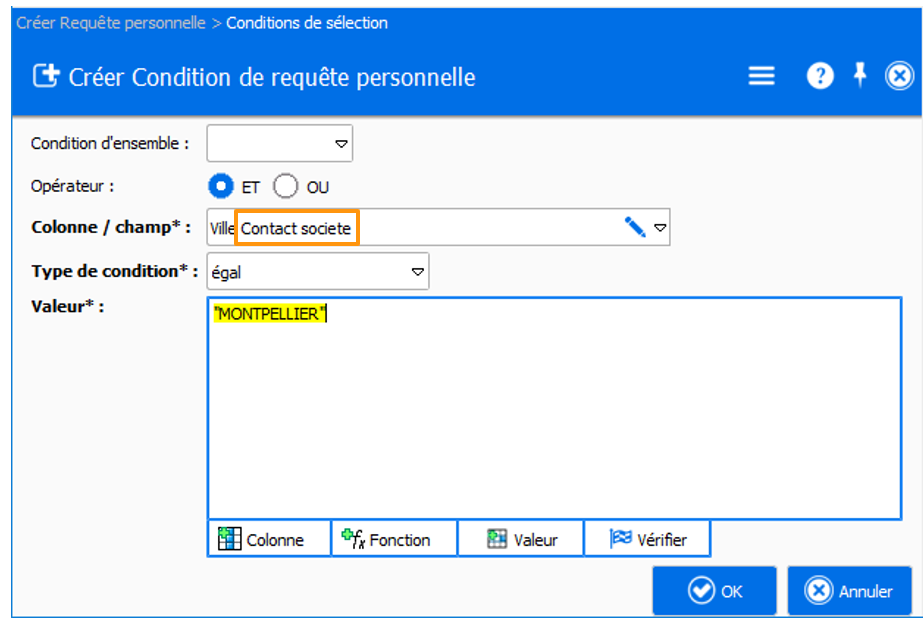This screenshot has width=924, height=630.
Task: Close dialog with header X icon
Action: click(900, 77)
